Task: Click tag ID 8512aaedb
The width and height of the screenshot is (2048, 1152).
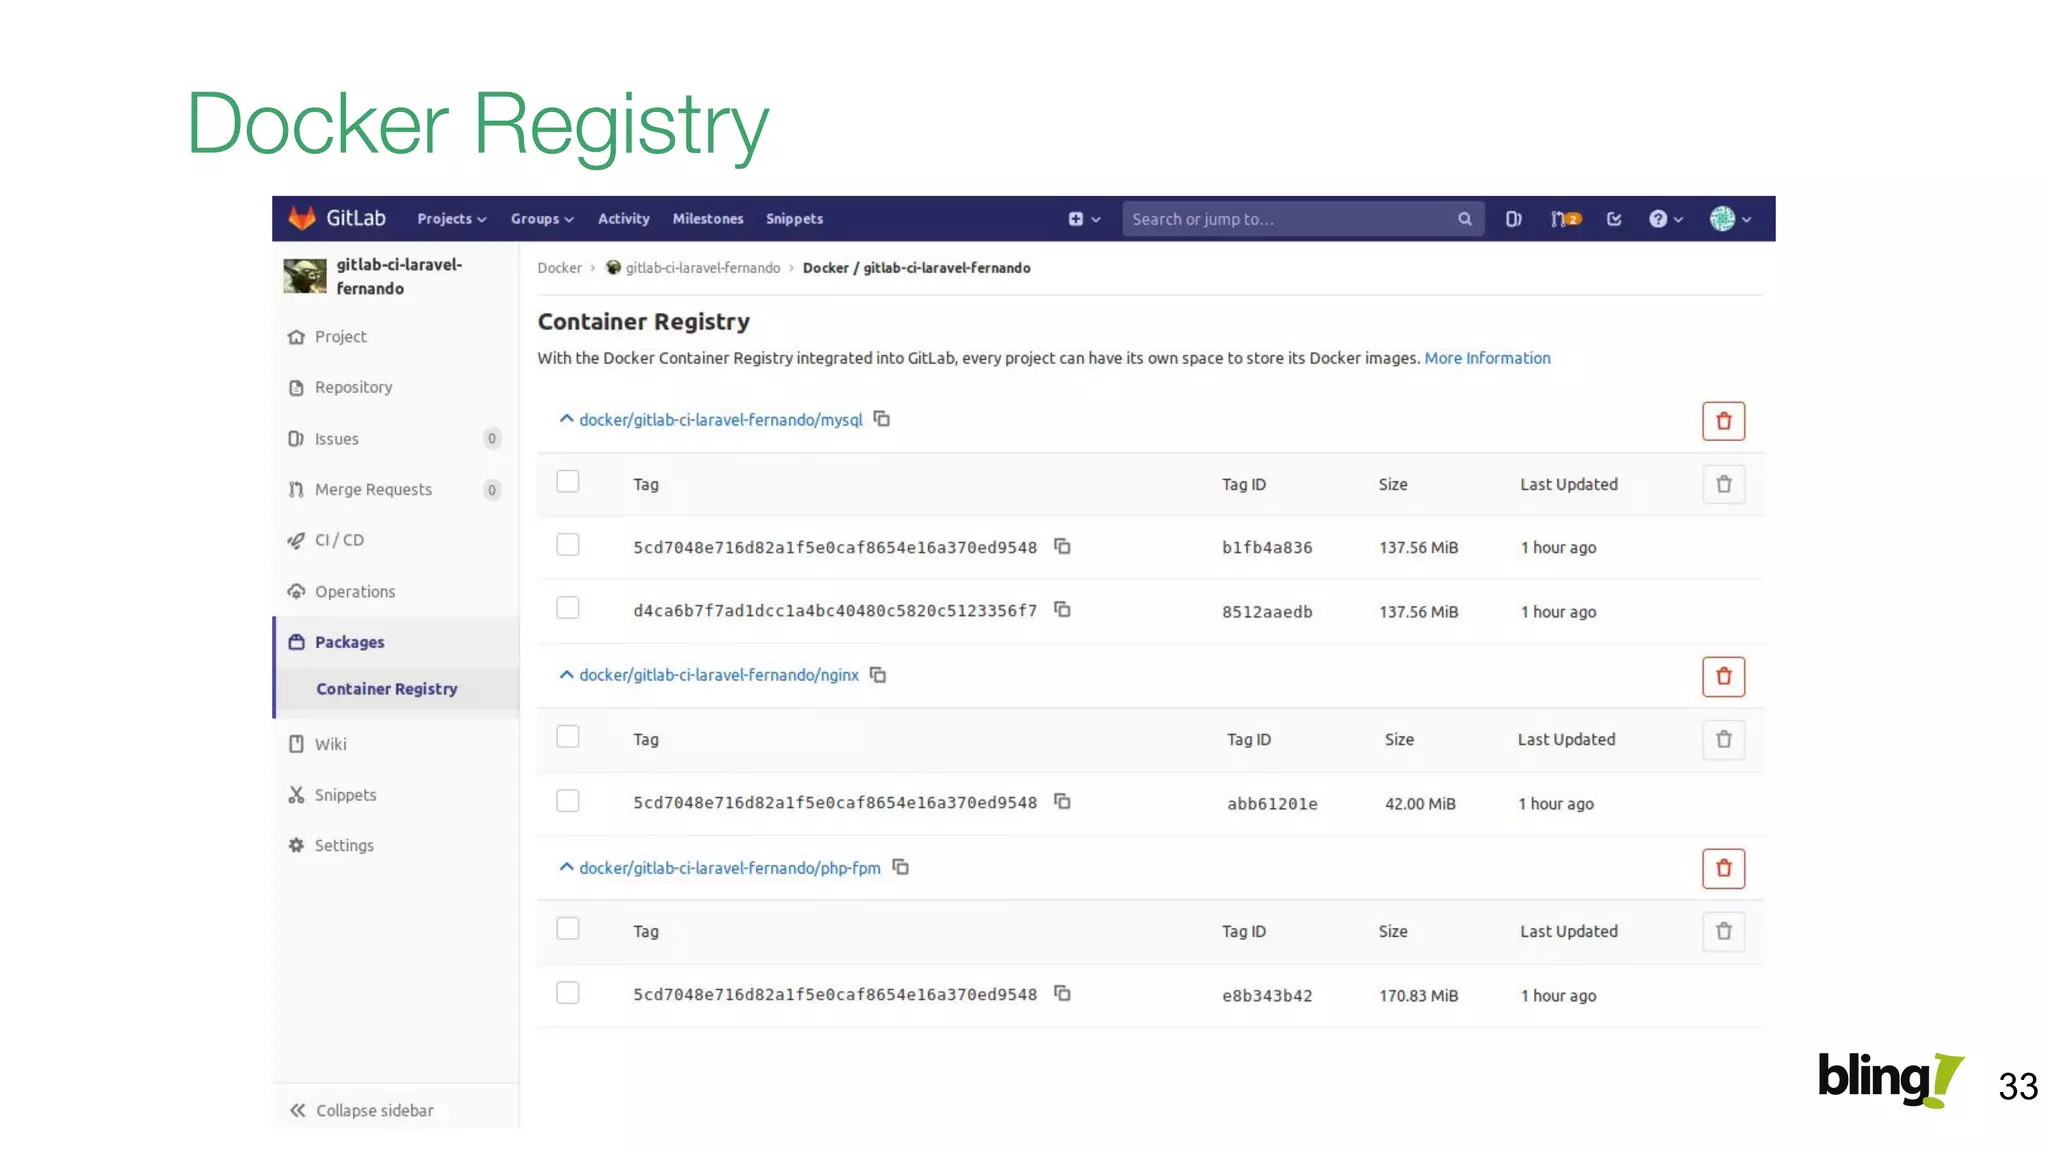Action: 1267,612
